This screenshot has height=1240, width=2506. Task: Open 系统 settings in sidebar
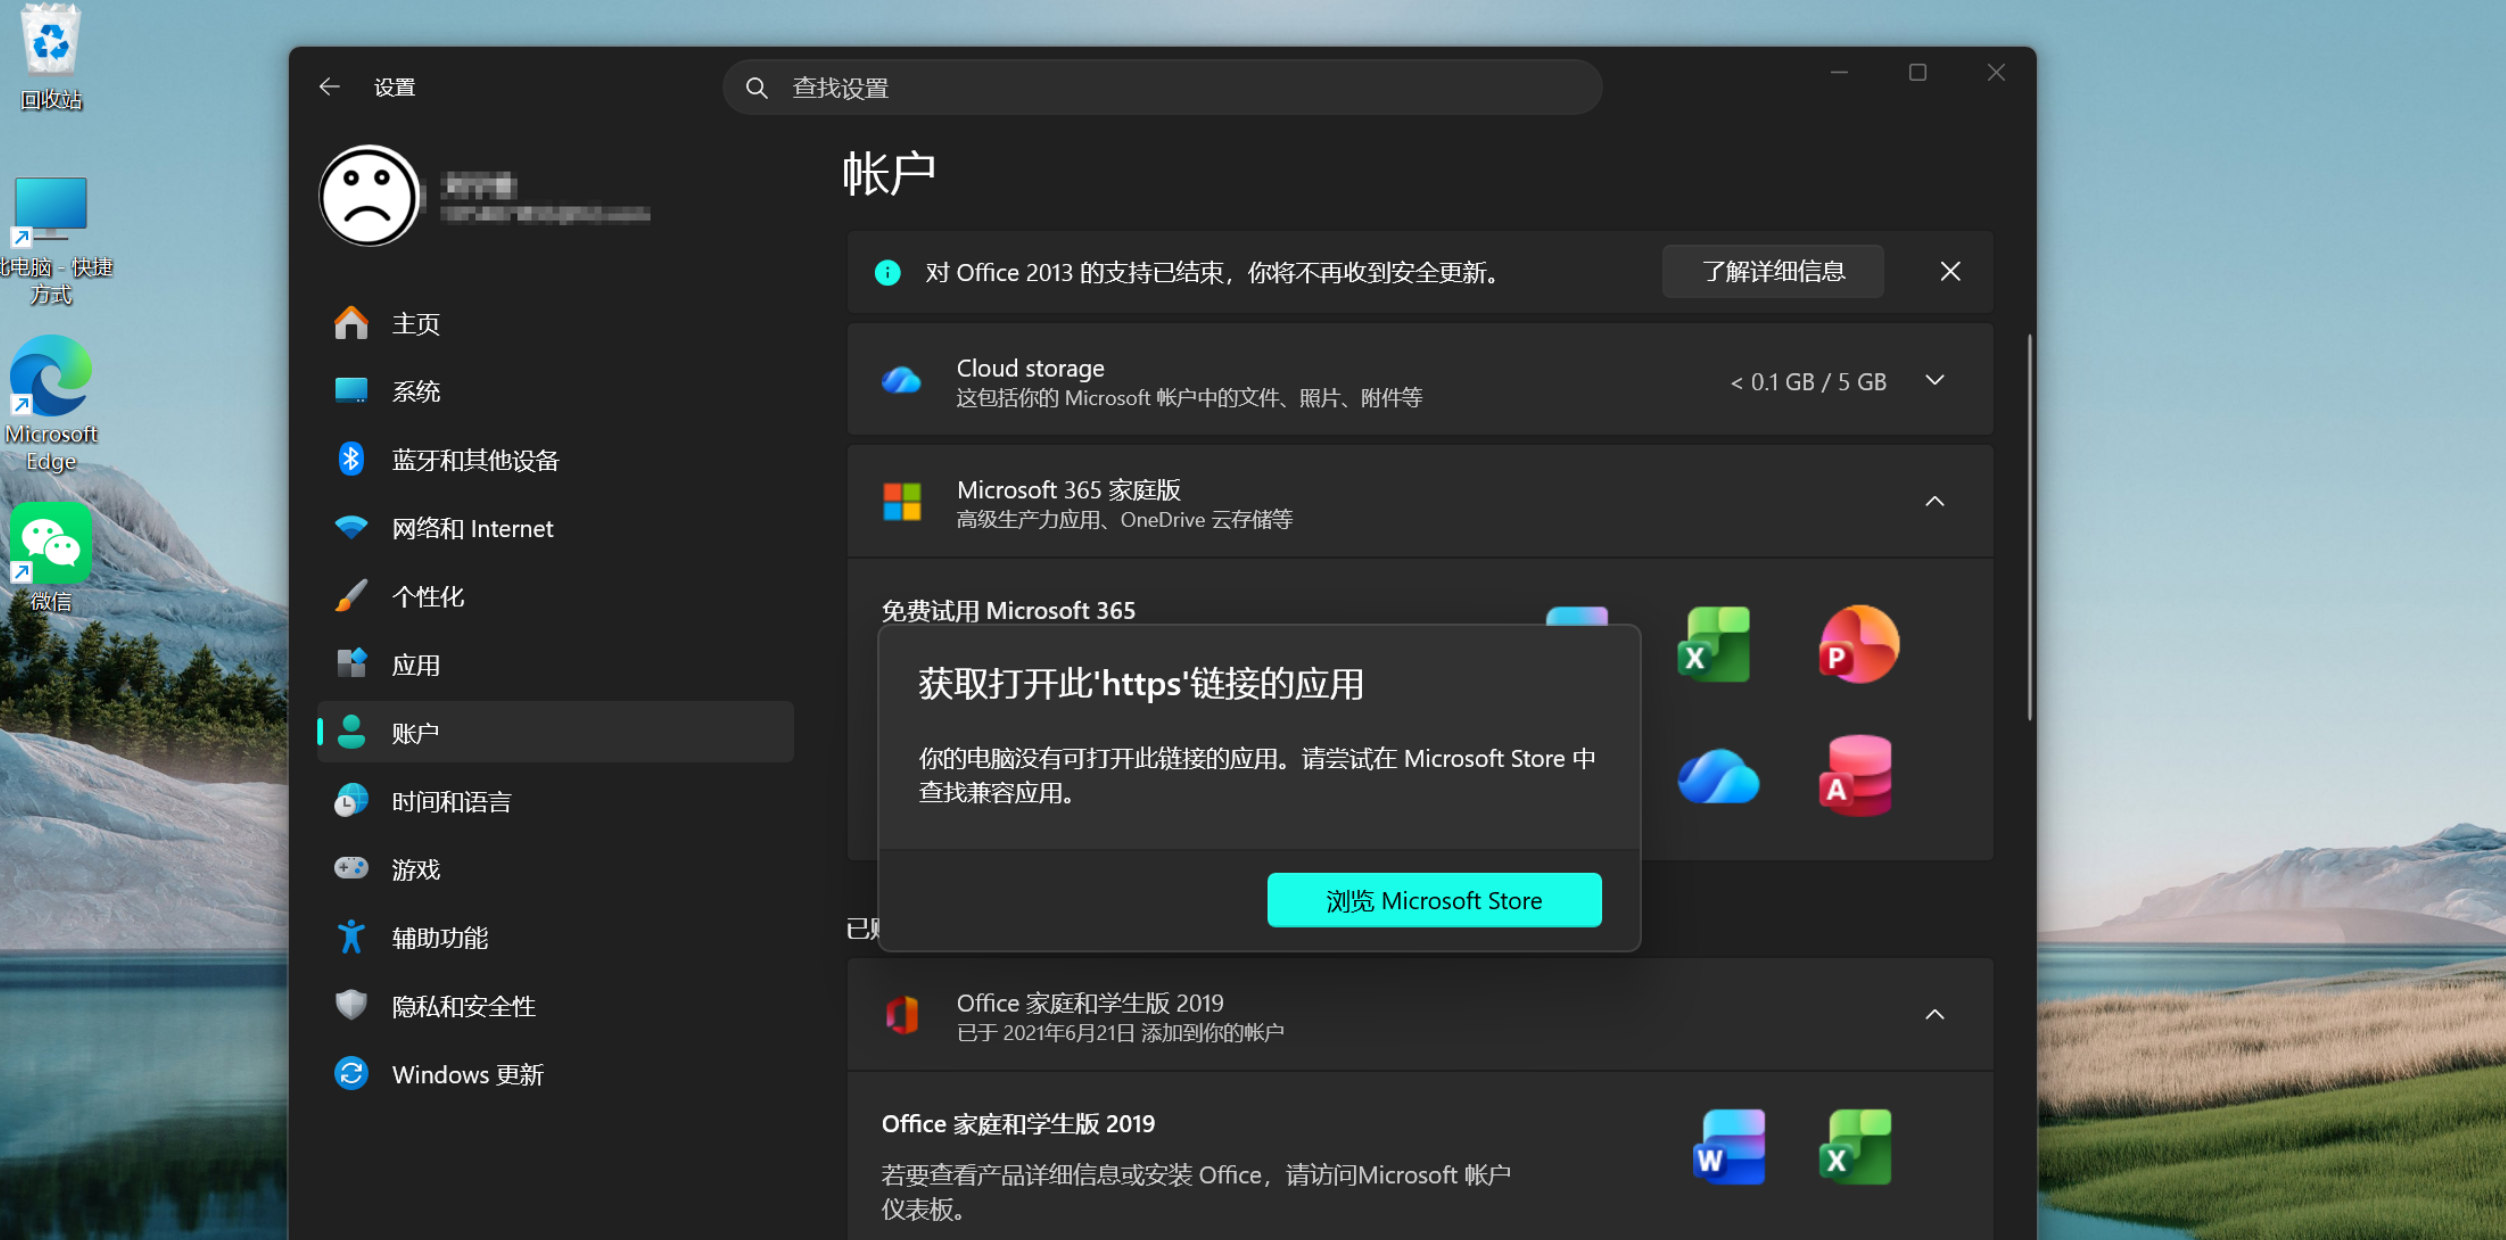555,391
